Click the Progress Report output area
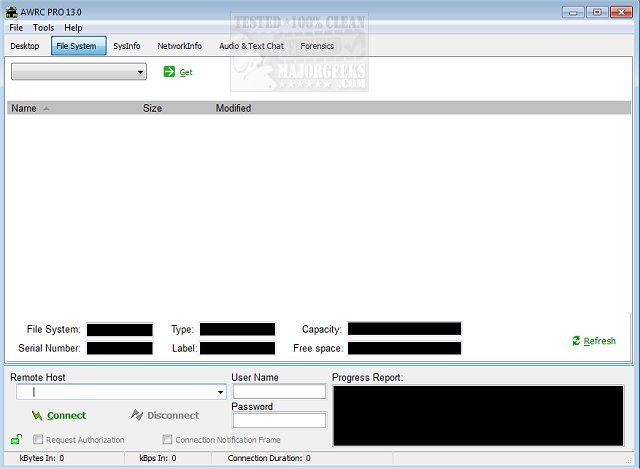The height and width of the screenshot is (469, 640). (478, 416)
